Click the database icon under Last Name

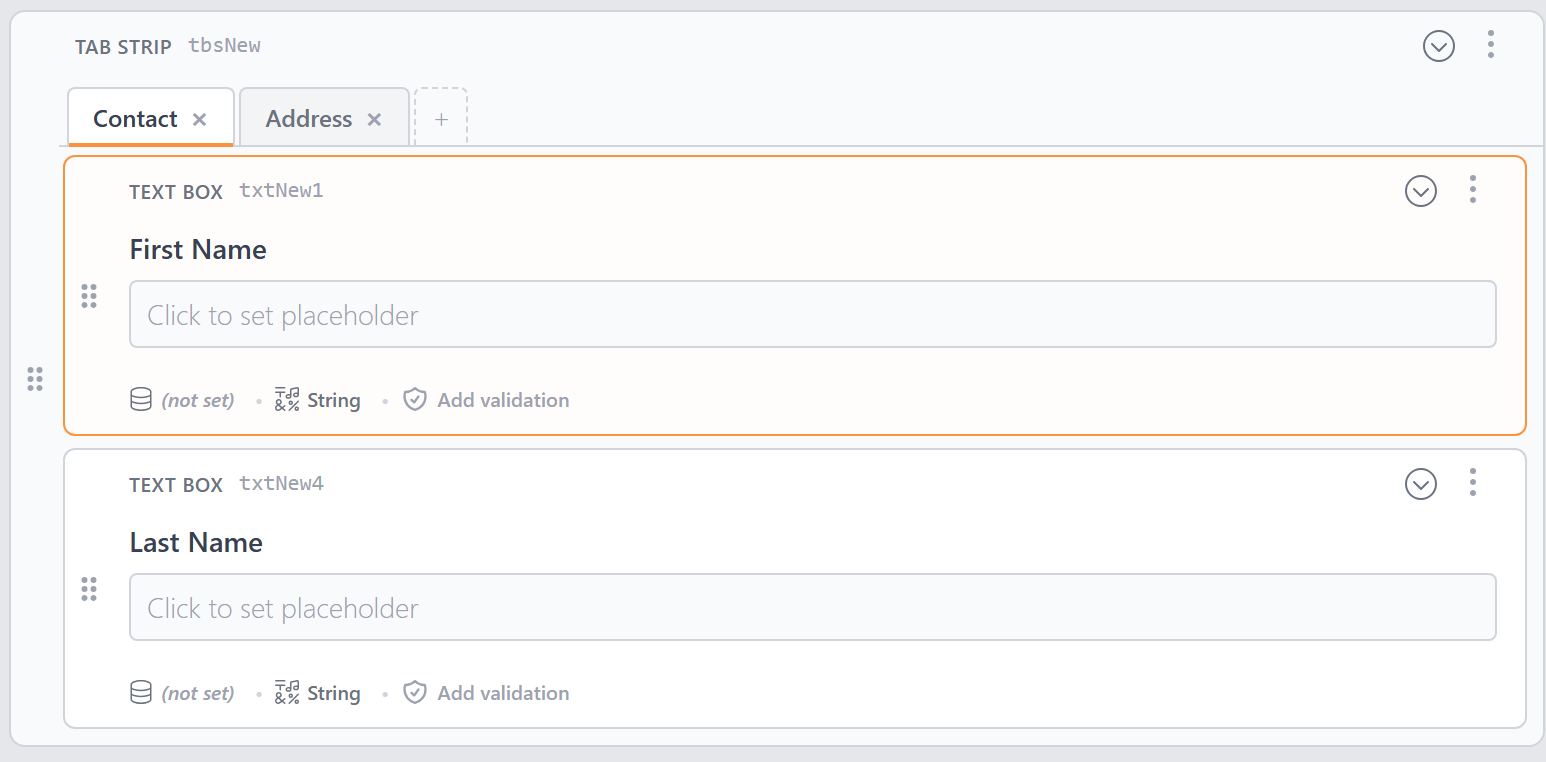pyautogui.click(x=141, y=693)
